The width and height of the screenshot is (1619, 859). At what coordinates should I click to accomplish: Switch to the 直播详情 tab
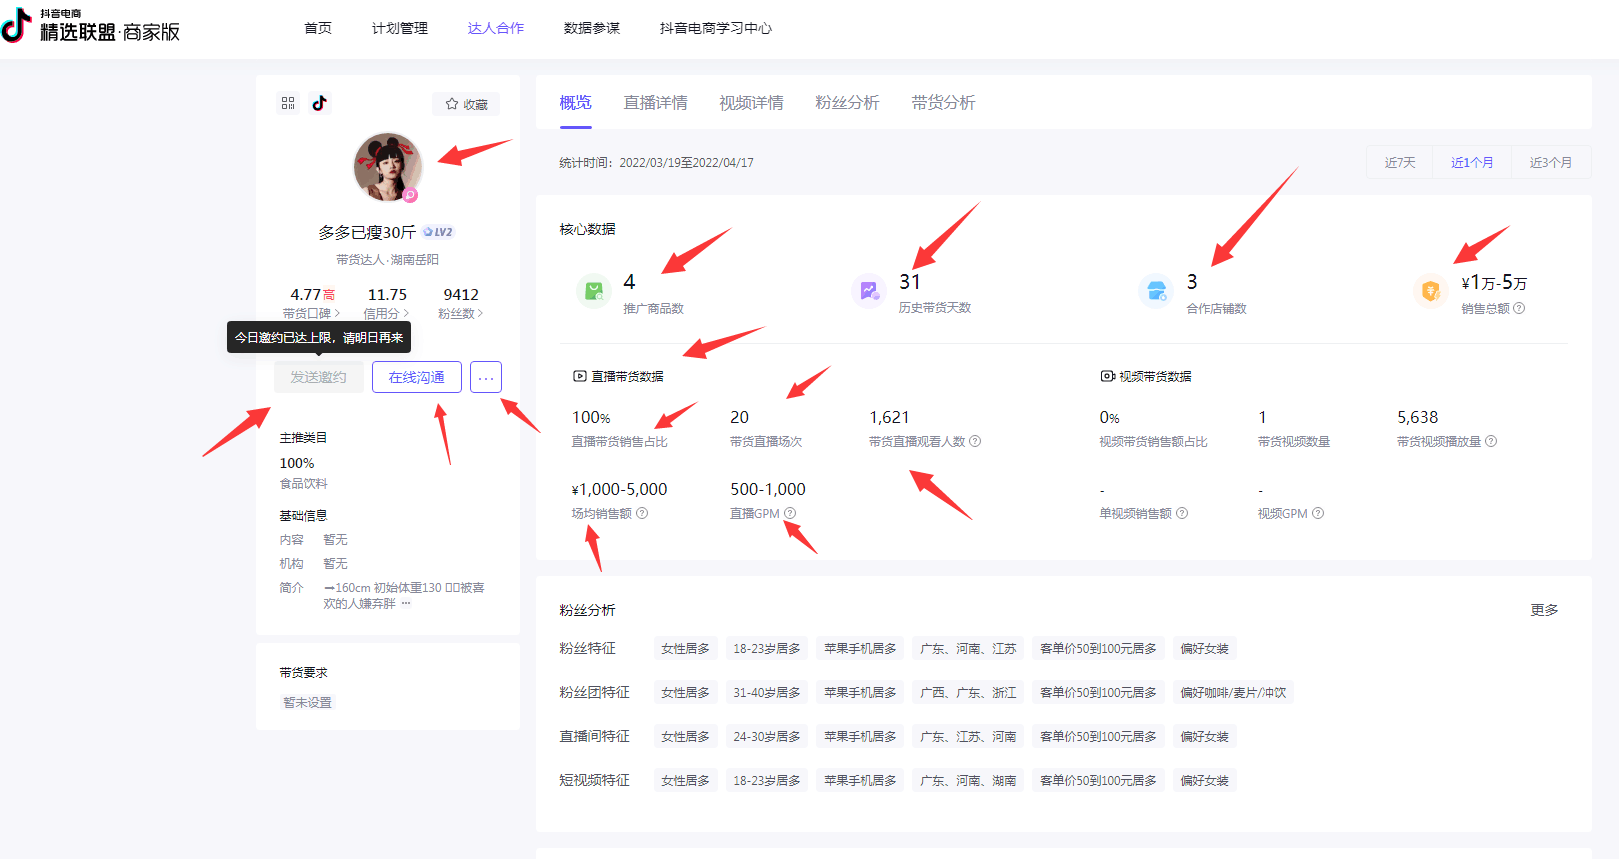click(x=655, y=102)
